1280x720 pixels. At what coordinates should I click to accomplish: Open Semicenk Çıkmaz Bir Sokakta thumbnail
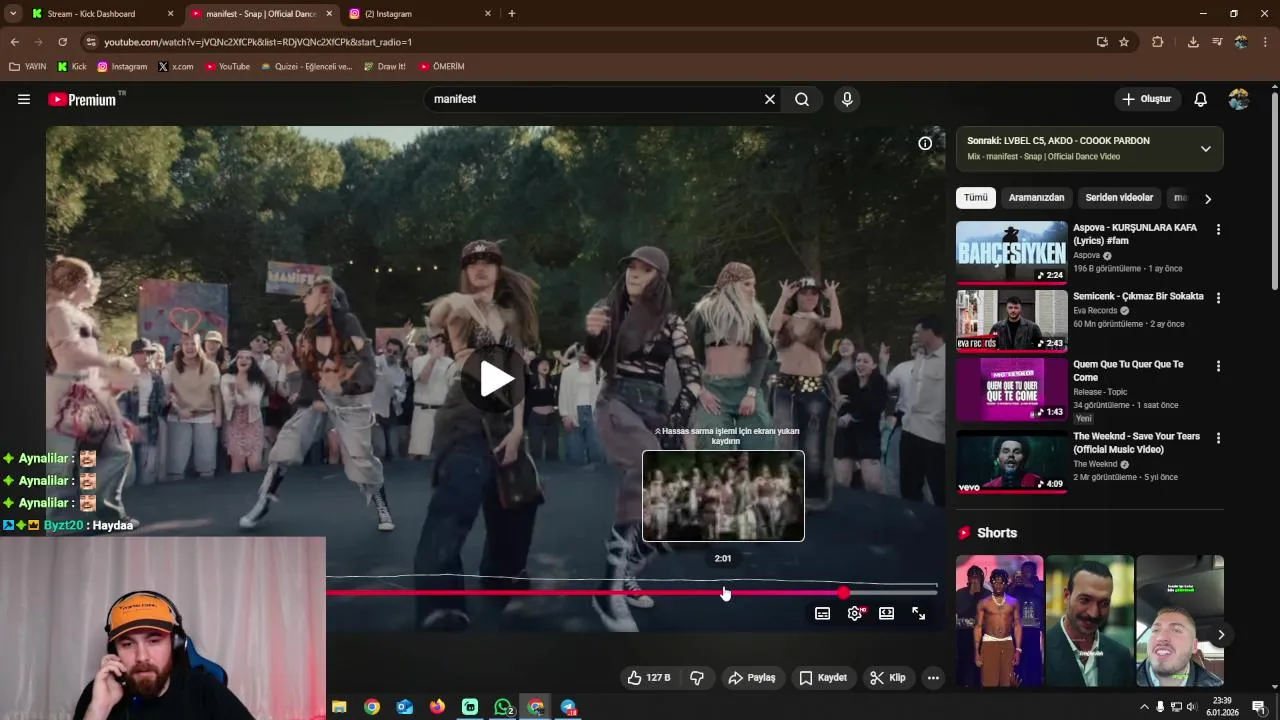coord(1011,321)
